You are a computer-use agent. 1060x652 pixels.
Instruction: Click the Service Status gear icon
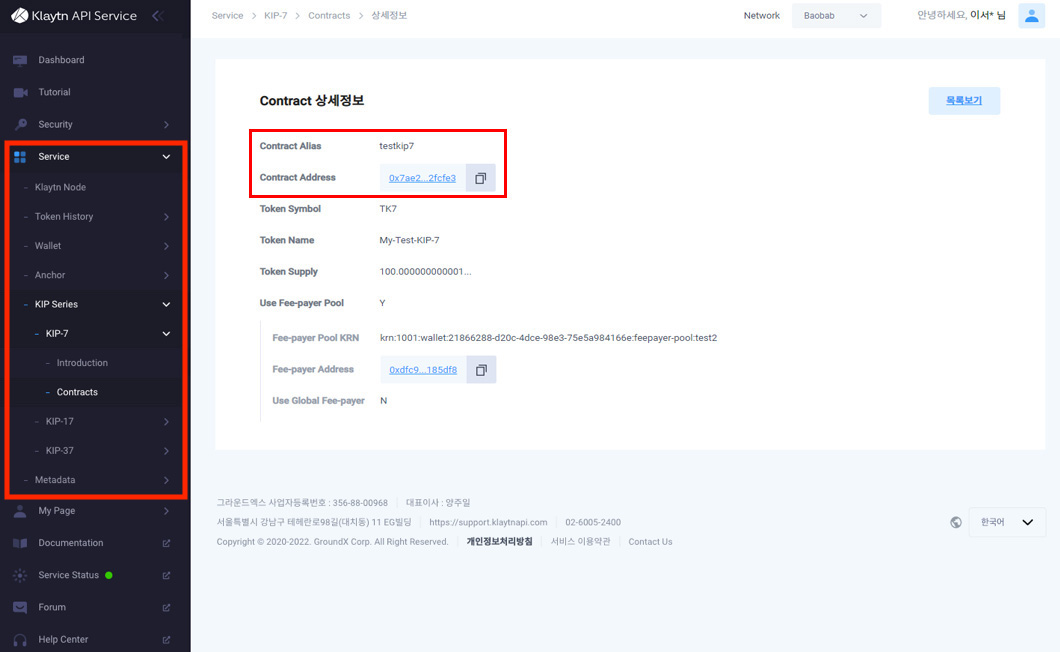click(x=20, y=575)
